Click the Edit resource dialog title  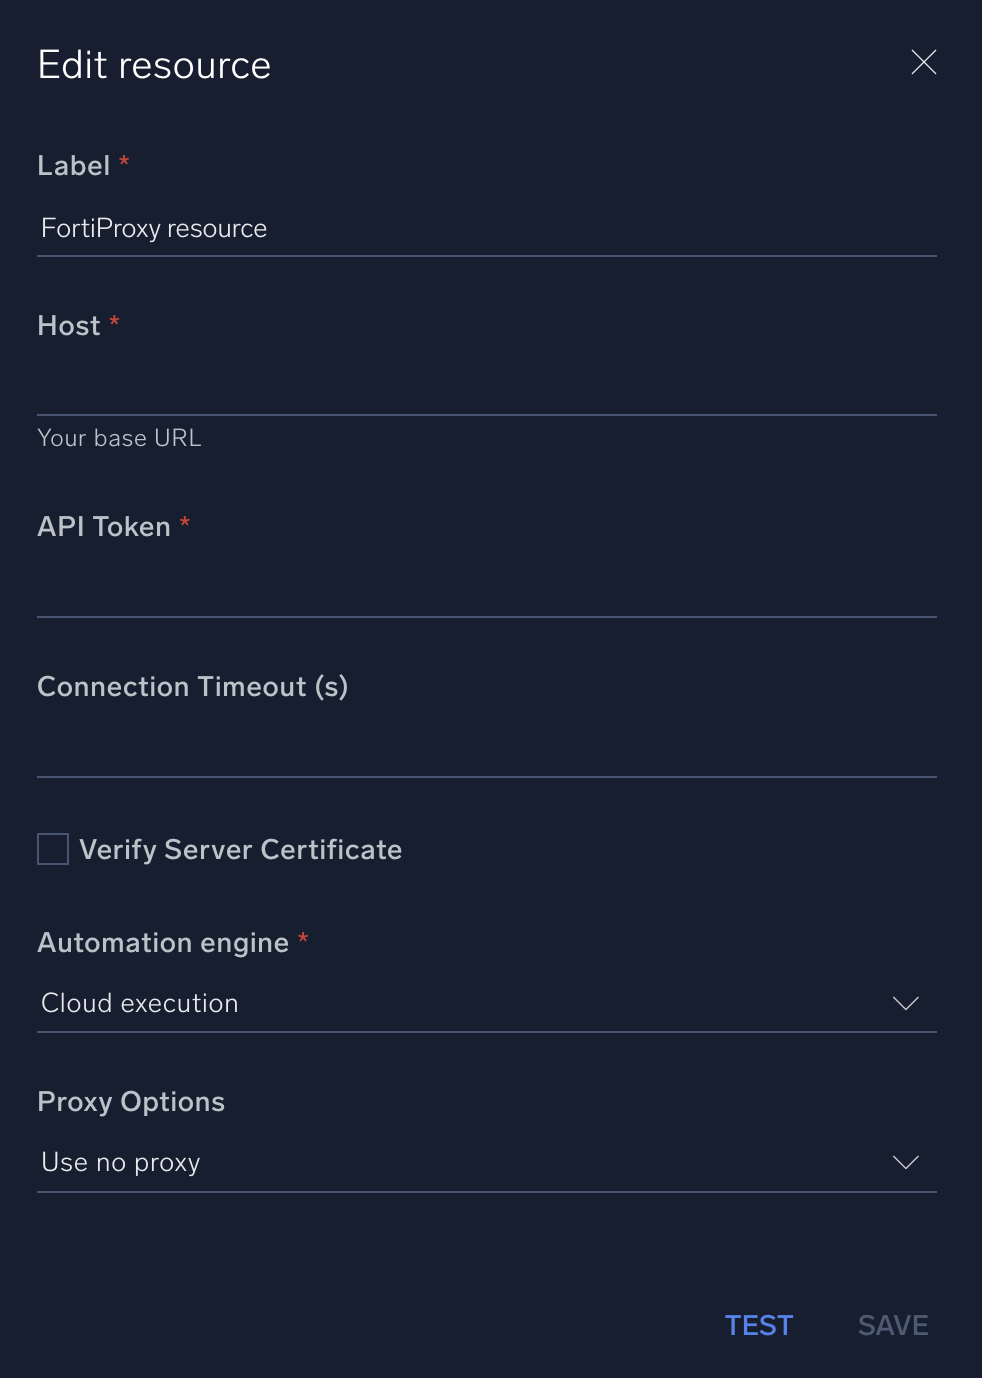154,64
